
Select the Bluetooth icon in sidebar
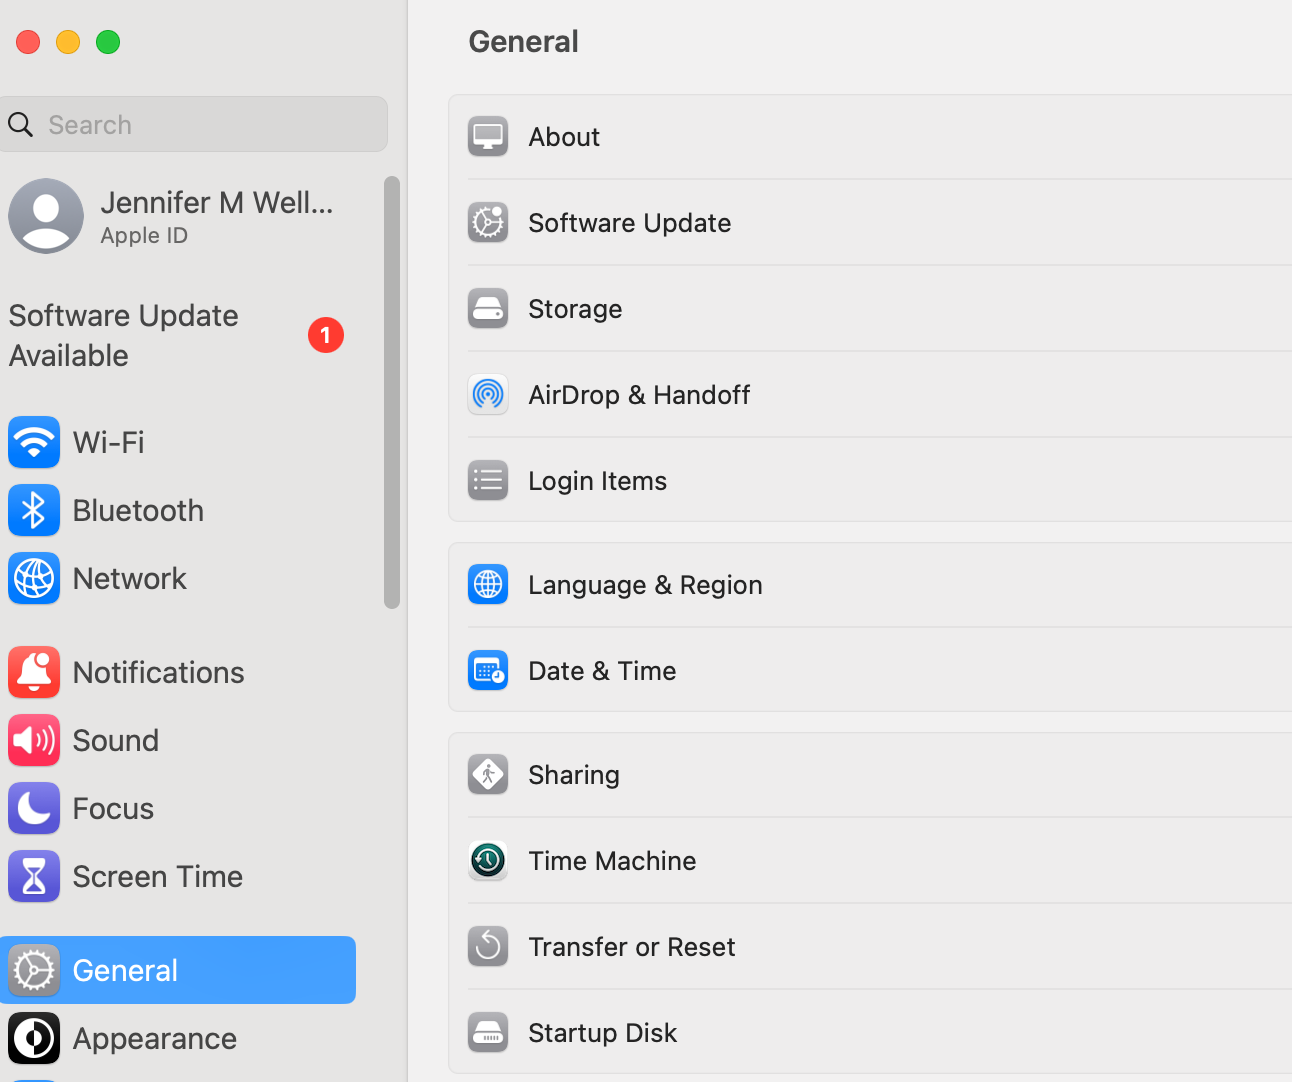[34, 510]
